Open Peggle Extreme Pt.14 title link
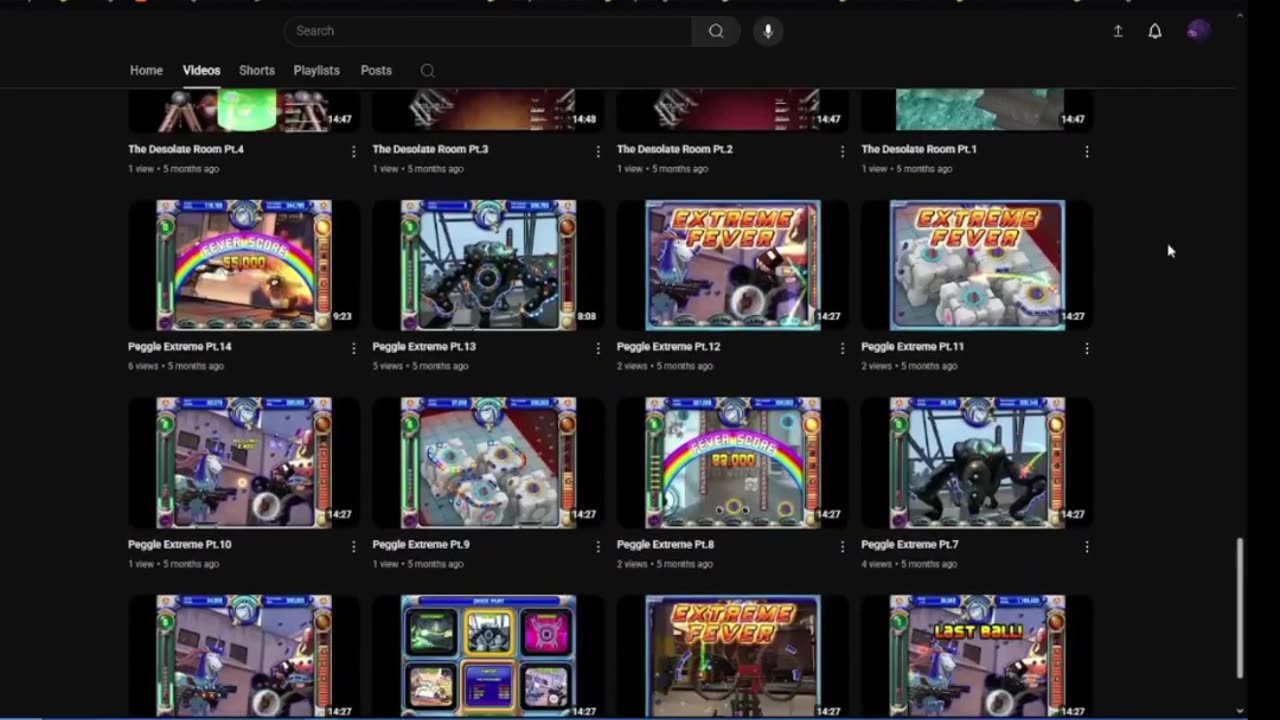Image resolution: width=1280 pixels, height=720 pixels. pos(180,346)
